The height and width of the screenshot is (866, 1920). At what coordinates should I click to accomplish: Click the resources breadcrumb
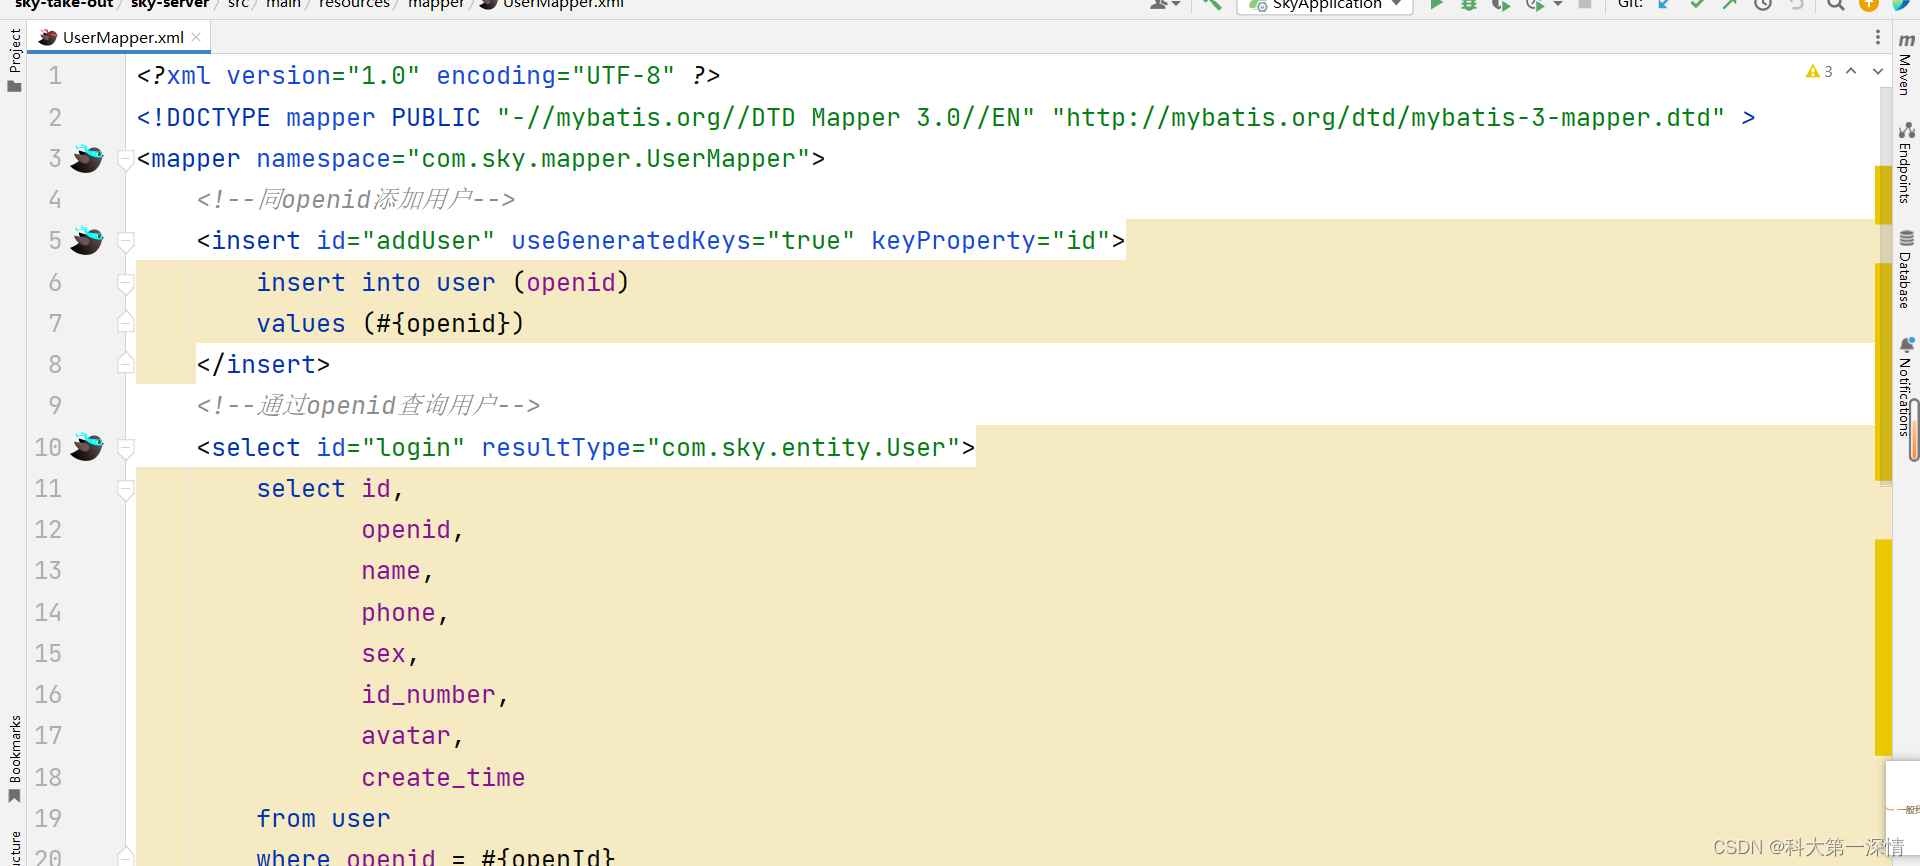[x=354, y=4]
